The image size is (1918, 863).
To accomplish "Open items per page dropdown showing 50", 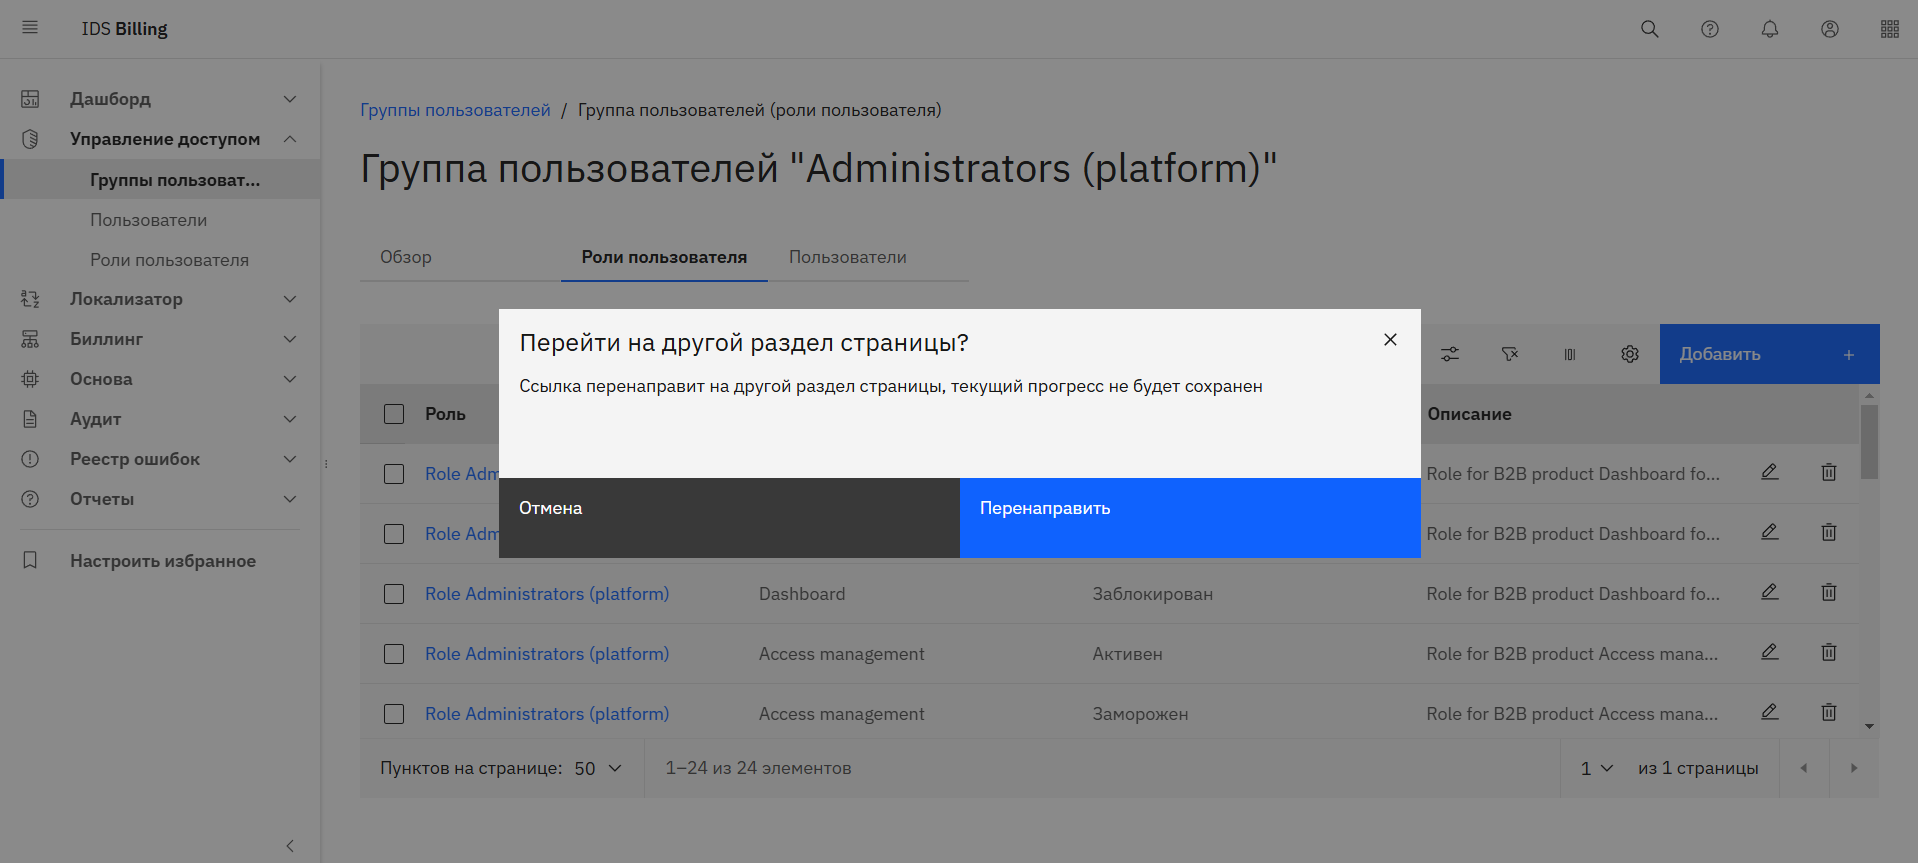I will pos(598,768).
